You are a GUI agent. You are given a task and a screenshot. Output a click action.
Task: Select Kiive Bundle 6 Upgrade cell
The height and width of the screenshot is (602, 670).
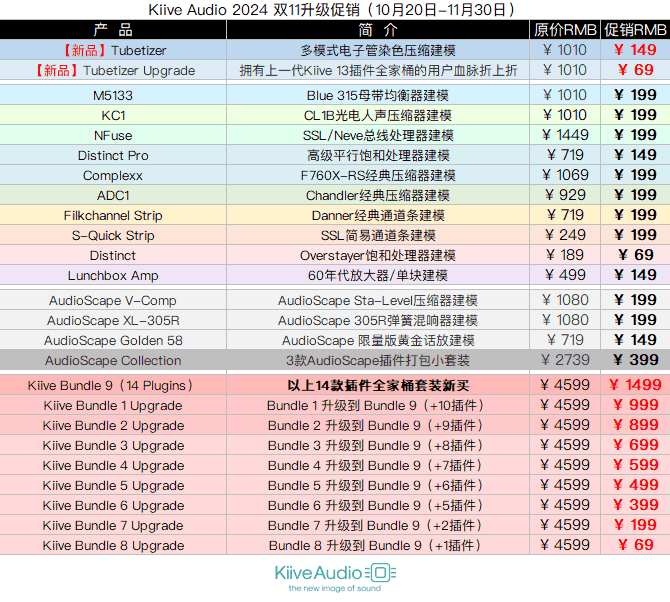click(x=113, y=505)
